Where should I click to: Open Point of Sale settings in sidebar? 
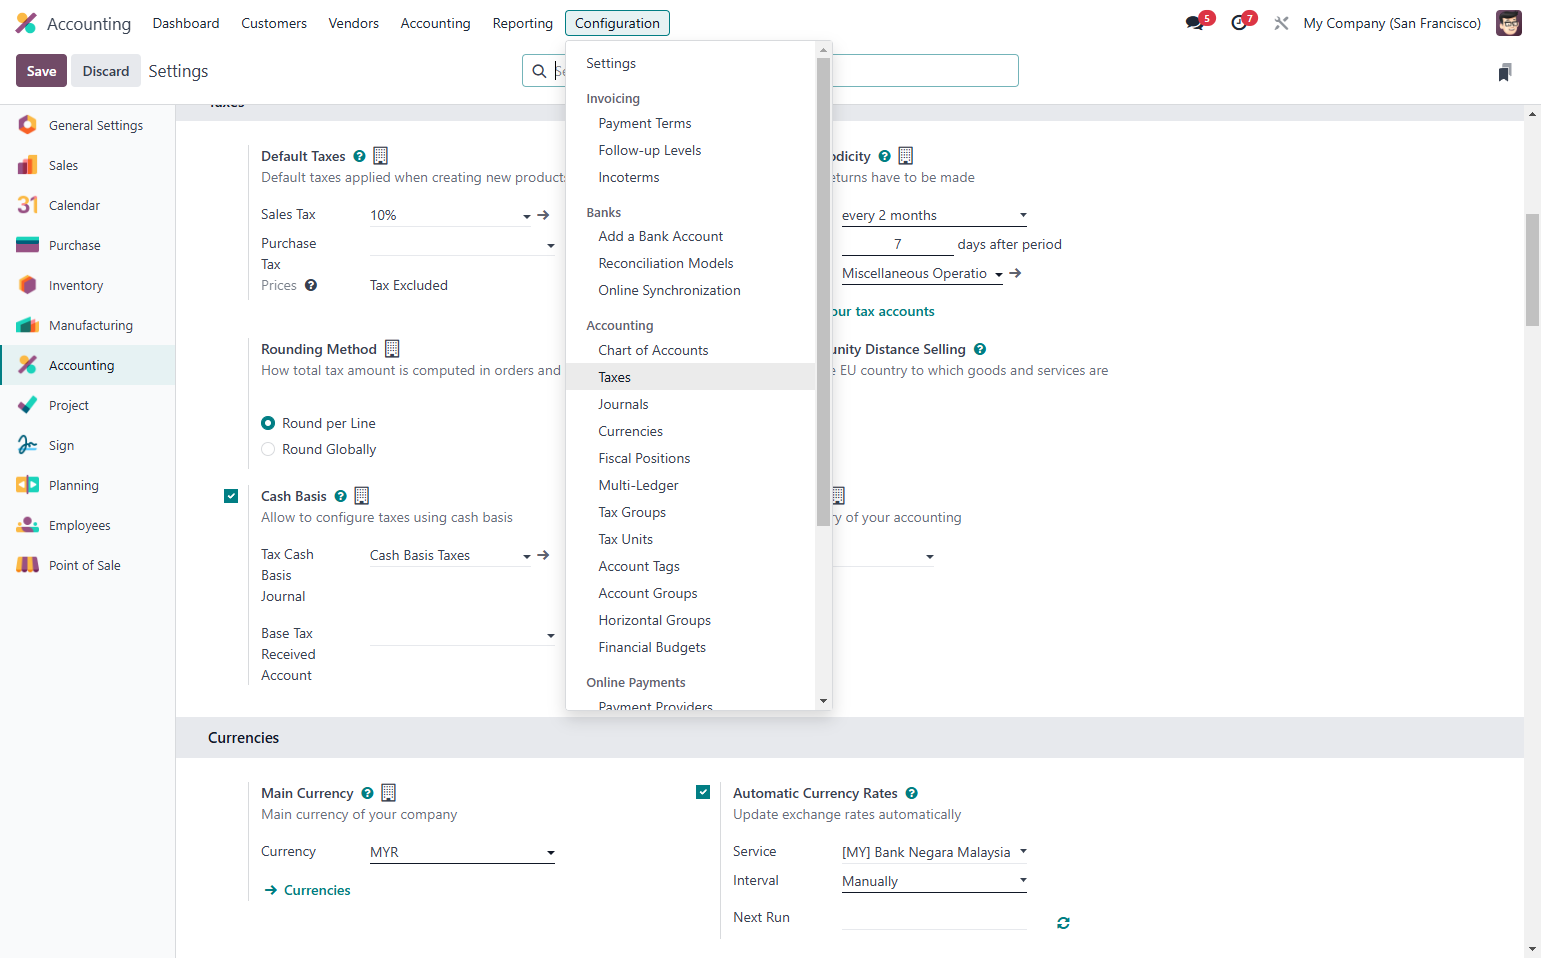tap(88, 565)
